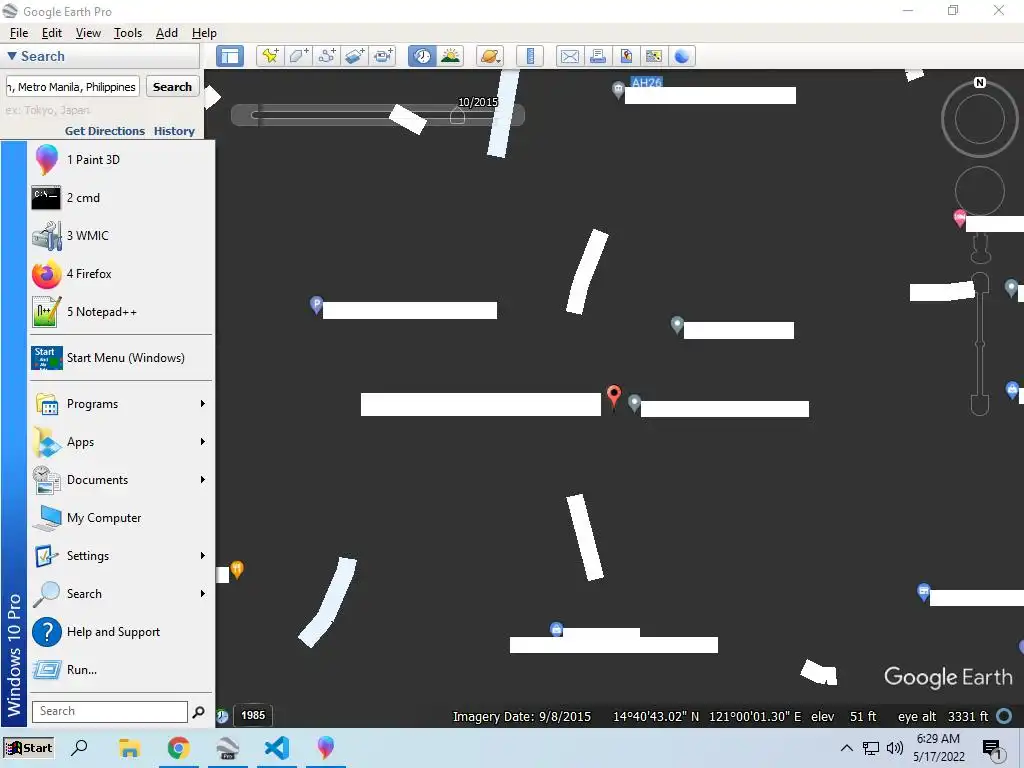Switch to Chrome on taskbar
The width and height of the screenshot is (1024, 768).
[178, 748]
